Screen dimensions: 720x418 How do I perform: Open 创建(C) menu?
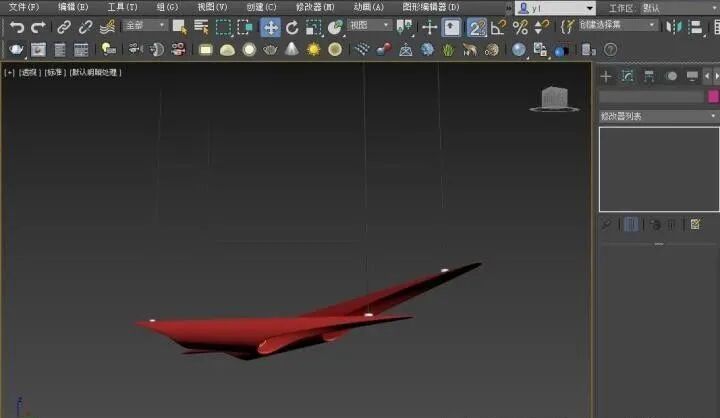point(261,7)
